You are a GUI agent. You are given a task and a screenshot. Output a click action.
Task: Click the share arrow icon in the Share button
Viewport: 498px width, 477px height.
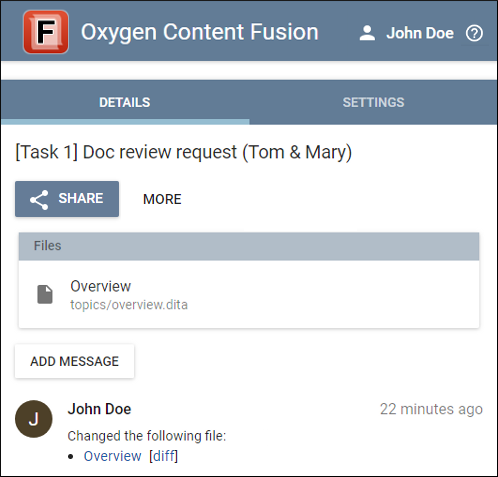pos(39,200)
